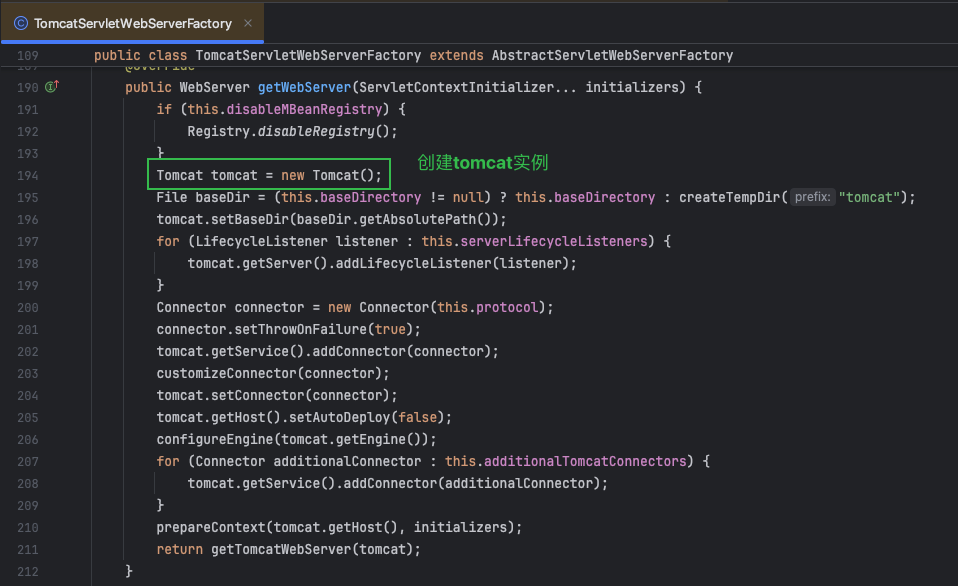Viewport: 958px width, 586px height.
Task: Click the "tomcat" string literal on line 195
Action: (869, 197)
